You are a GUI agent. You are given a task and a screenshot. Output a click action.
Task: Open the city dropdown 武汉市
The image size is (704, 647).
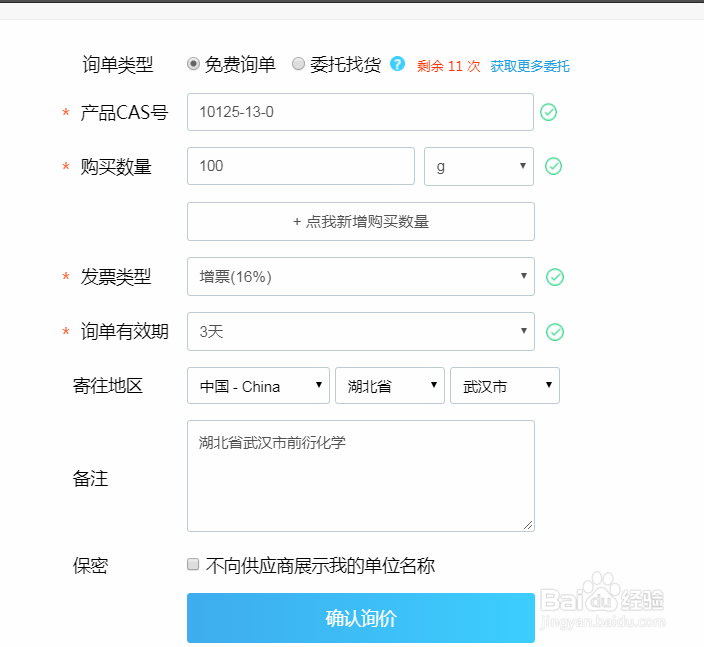point(505,386)
